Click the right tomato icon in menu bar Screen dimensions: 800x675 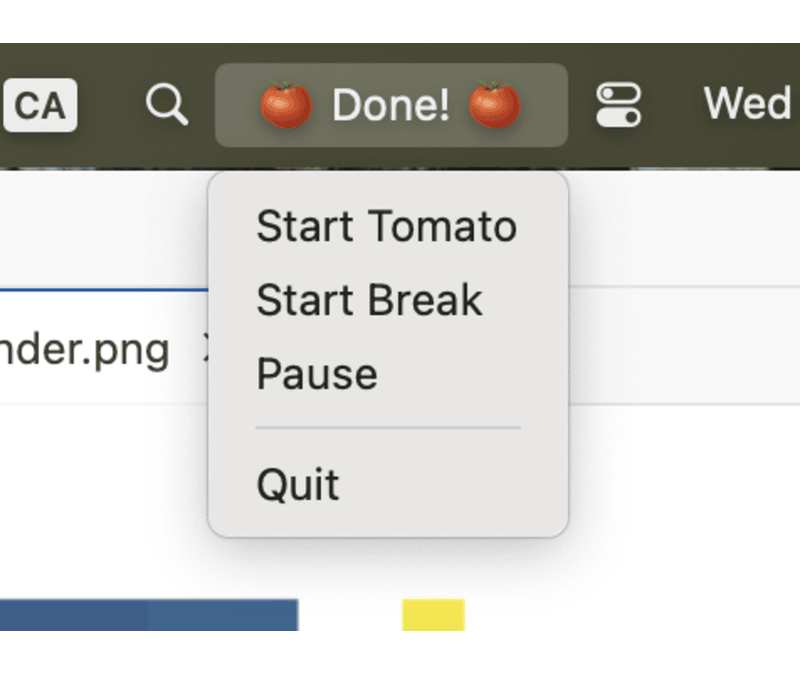[494, 105]
